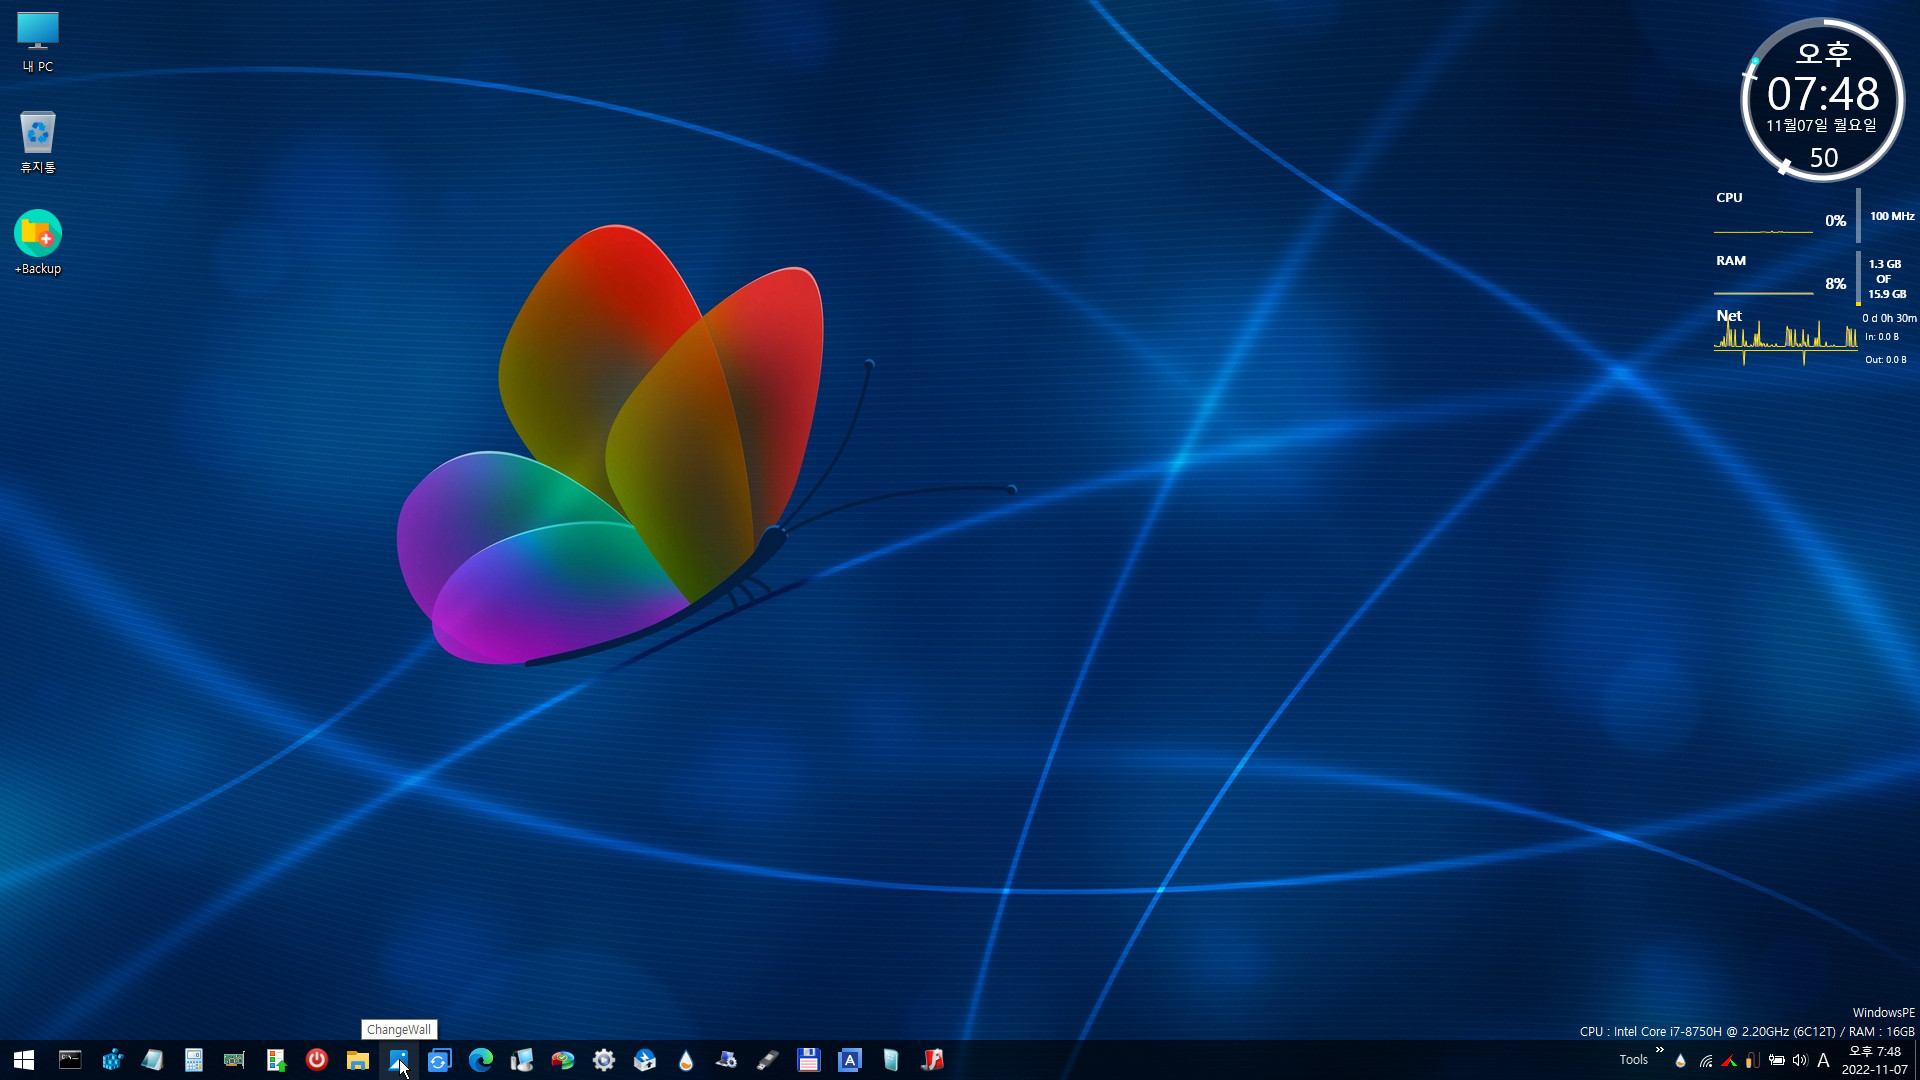The width and height of the screenshot is (1920, 1080).
Task: Click the floppy disk save icon
Action: click(x=809, y=1060)
